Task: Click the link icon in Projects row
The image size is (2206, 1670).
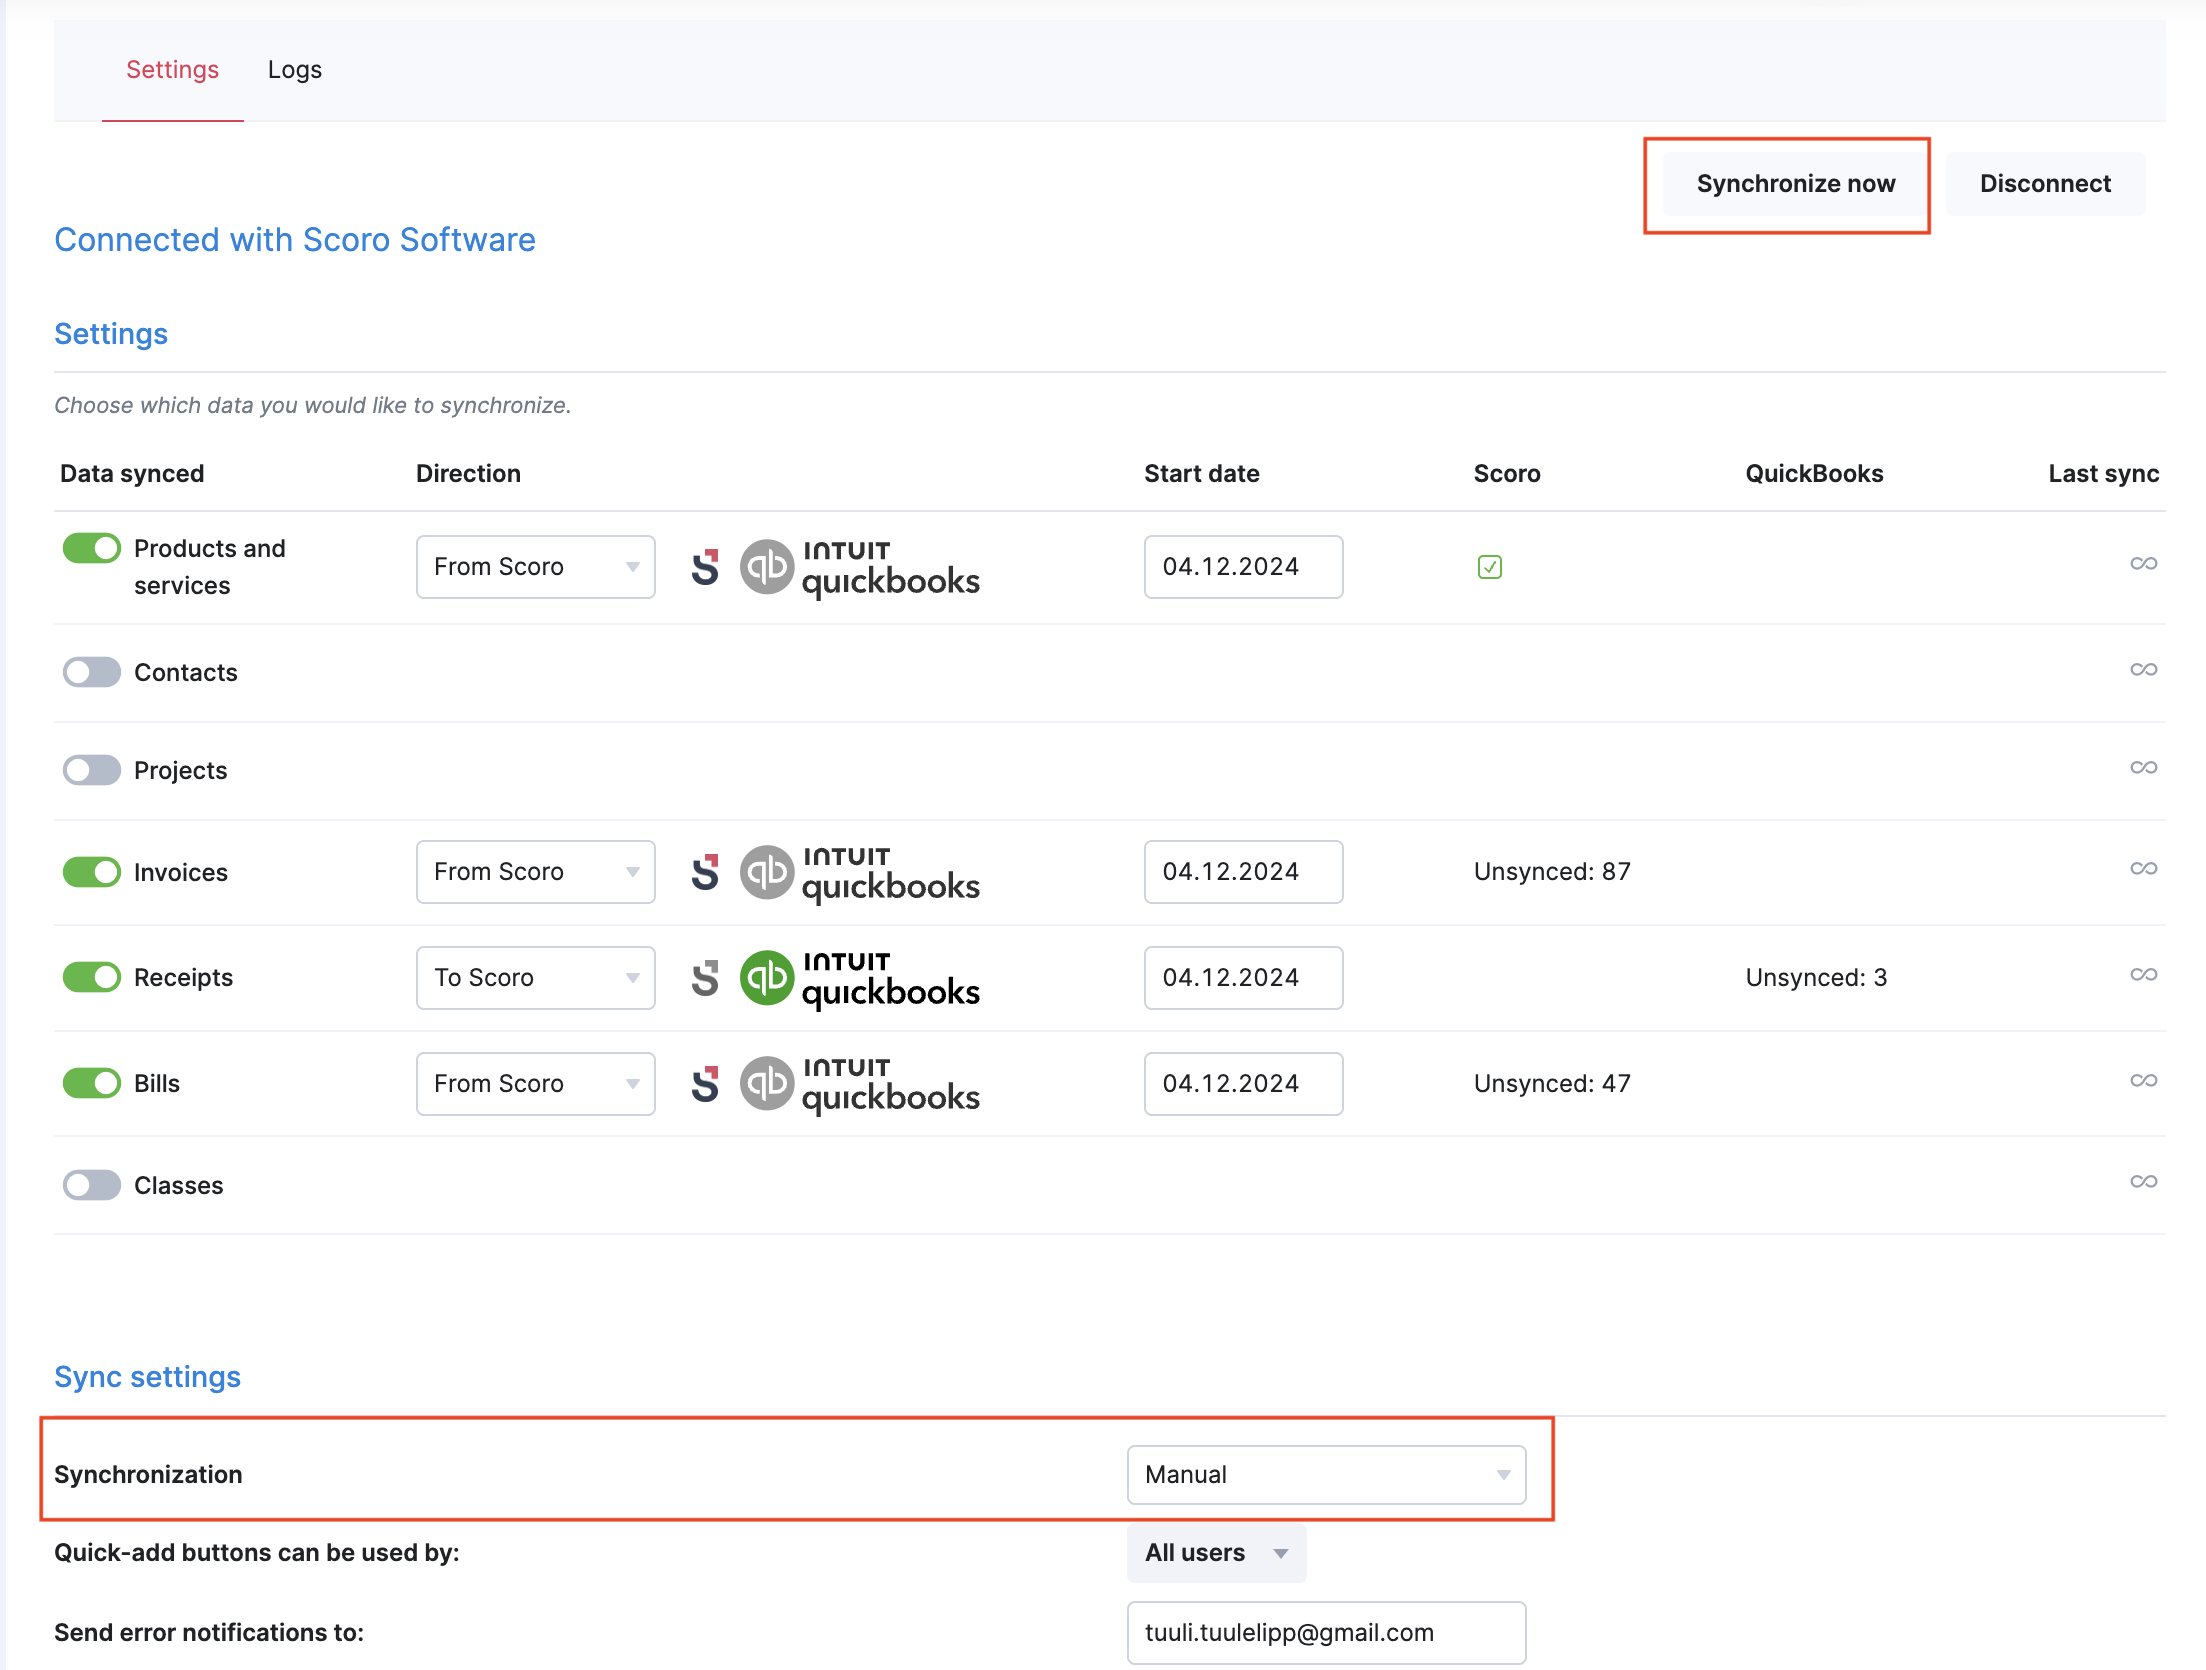Action: tap(2143, 768)
